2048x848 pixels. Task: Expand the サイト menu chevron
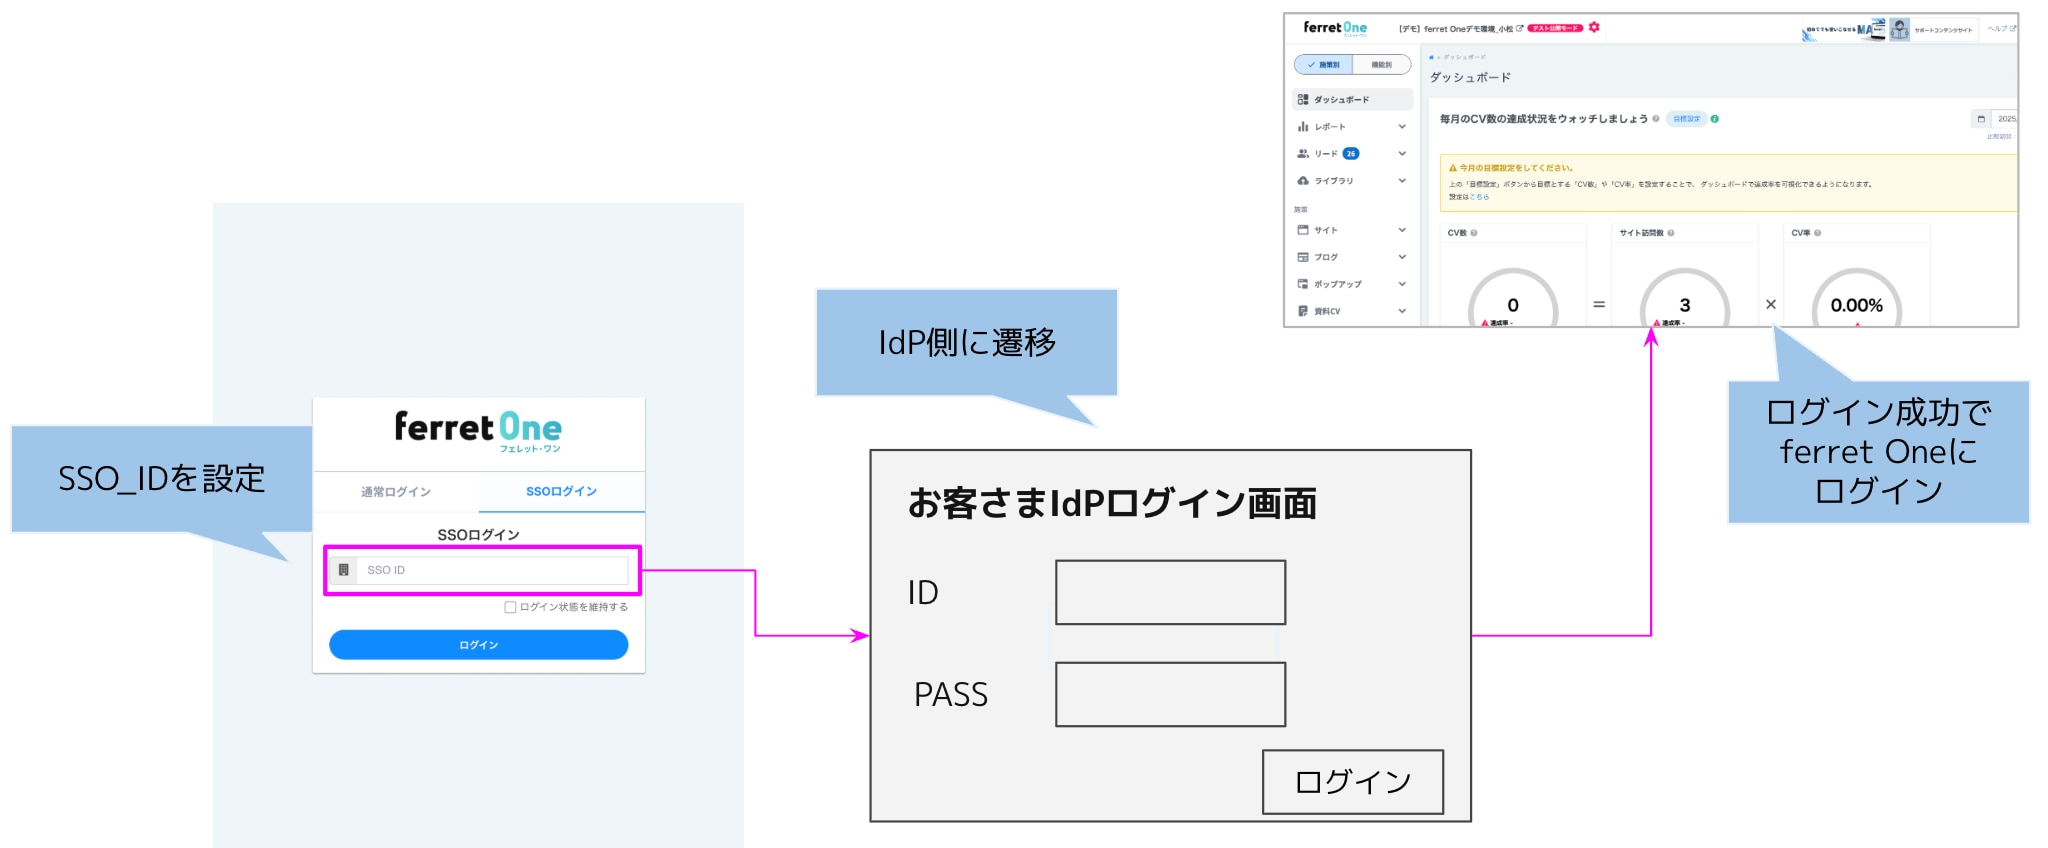click(1402, 230)
